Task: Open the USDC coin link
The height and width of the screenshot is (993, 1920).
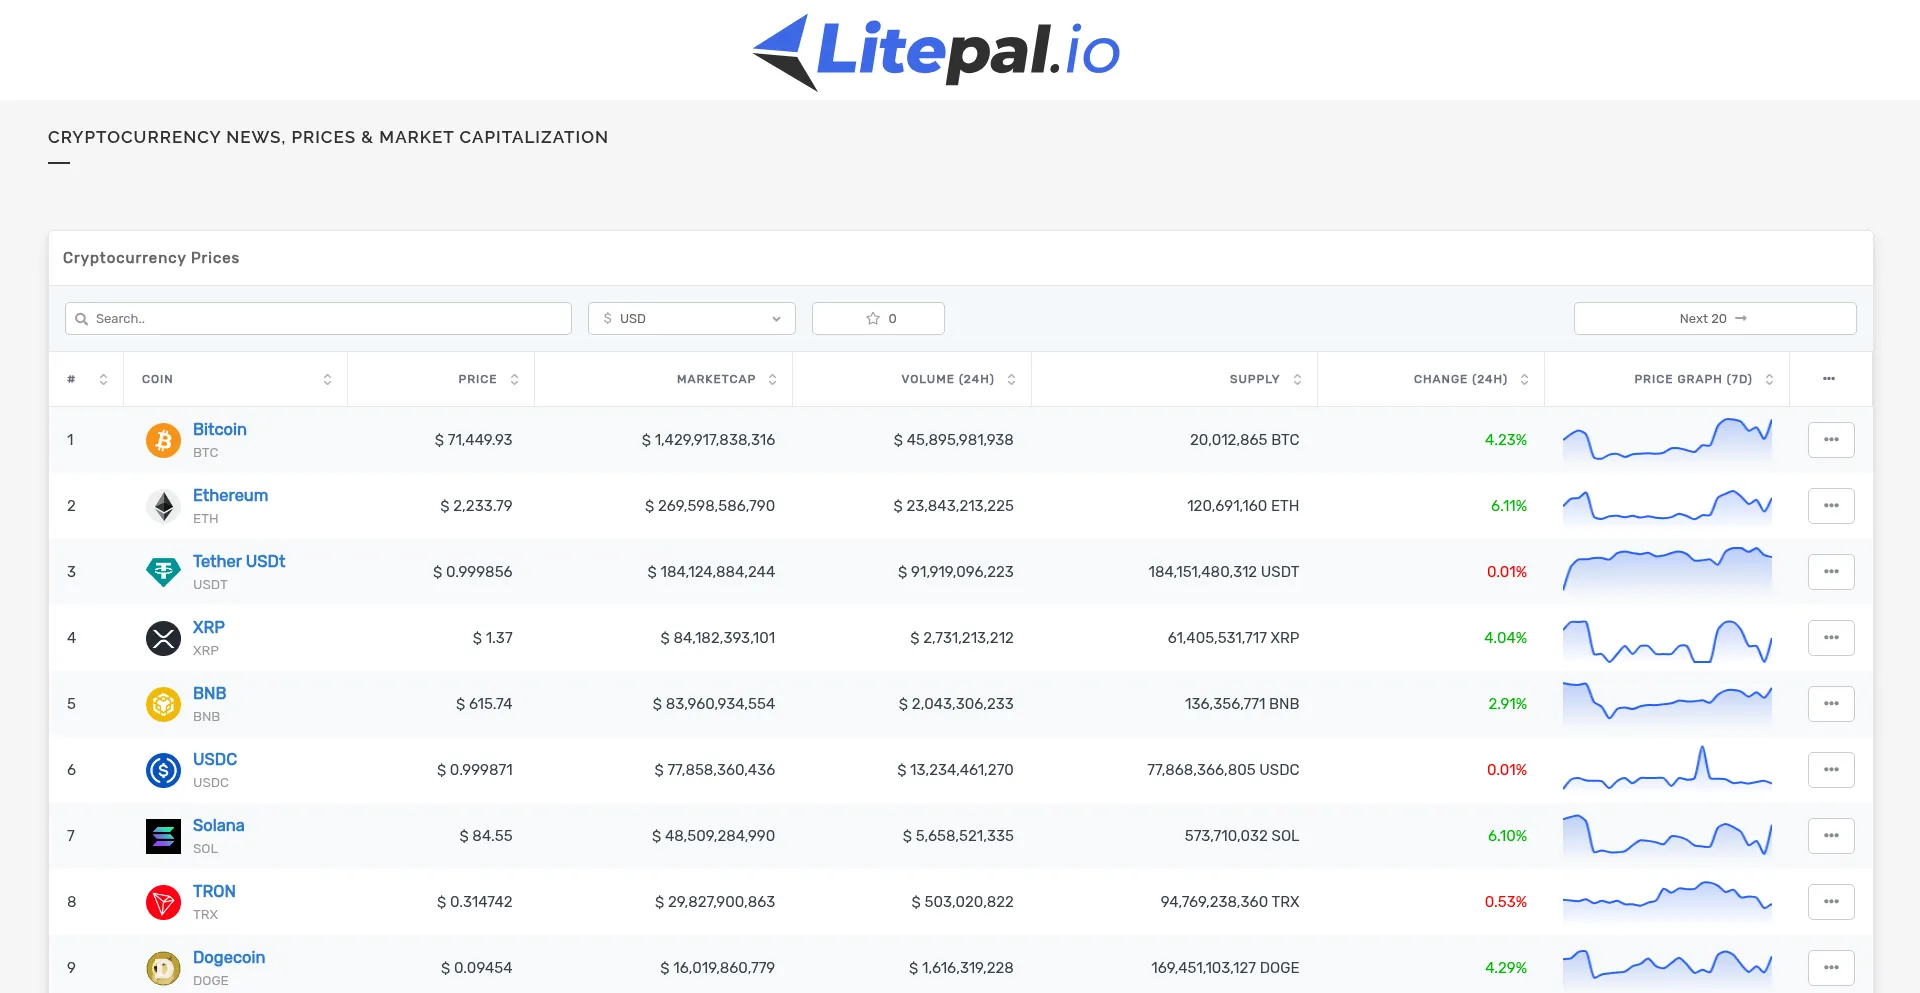Action: 215,759
